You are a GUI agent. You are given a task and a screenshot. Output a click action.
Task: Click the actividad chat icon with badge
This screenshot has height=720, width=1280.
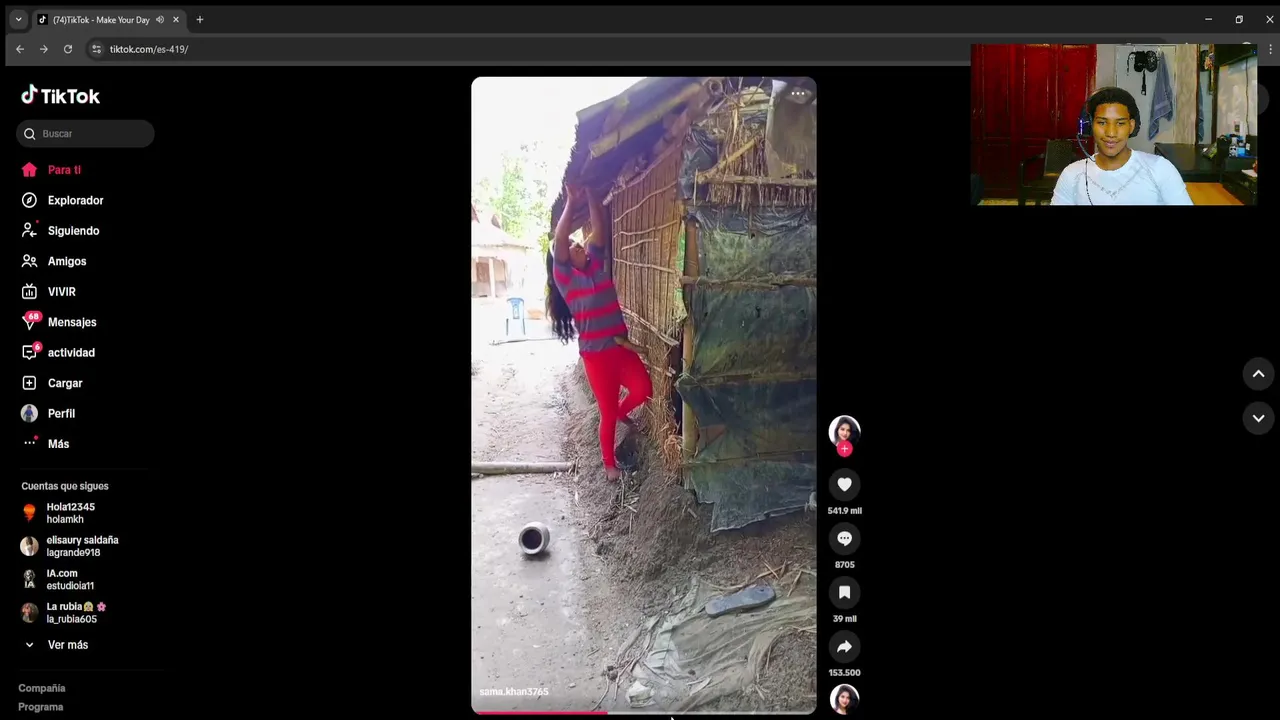pyautogui.click(x=30, y=353)
